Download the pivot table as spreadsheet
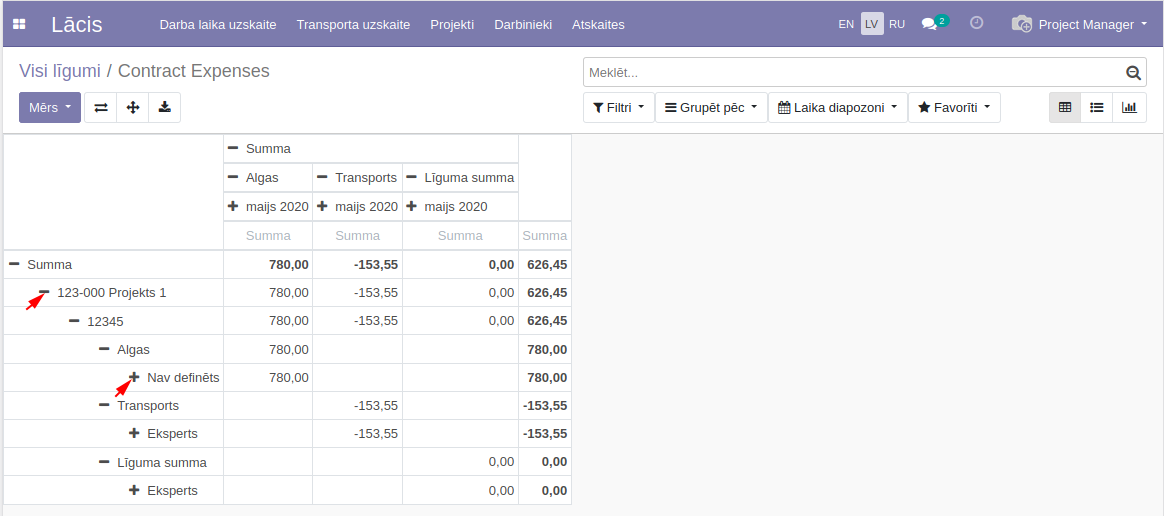1164x516 pixels. (x=164, y=107)
